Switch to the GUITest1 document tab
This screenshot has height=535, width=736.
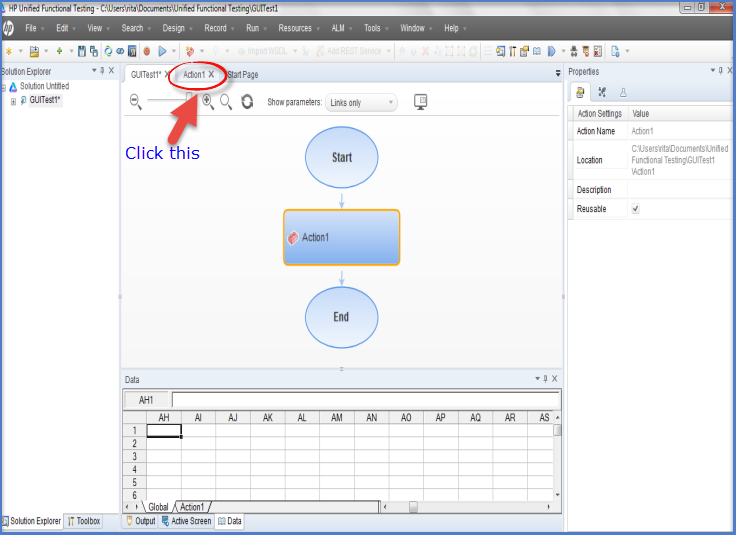pyautogui.click(x=146, y=75)
